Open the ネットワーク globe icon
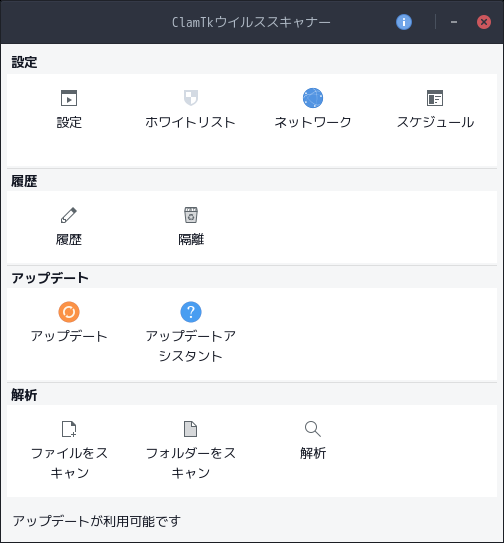This screenshot has width=504, height=543. tap(313, 98)
